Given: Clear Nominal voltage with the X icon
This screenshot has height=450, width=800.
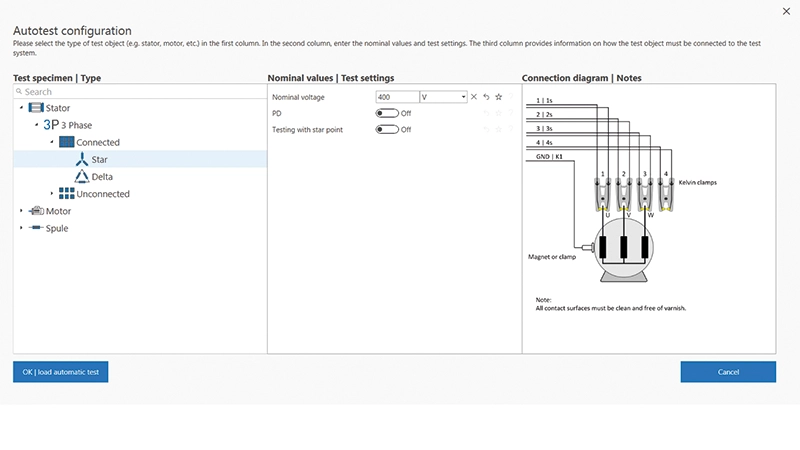Looking at the screenshot, I should coord(474,97).
